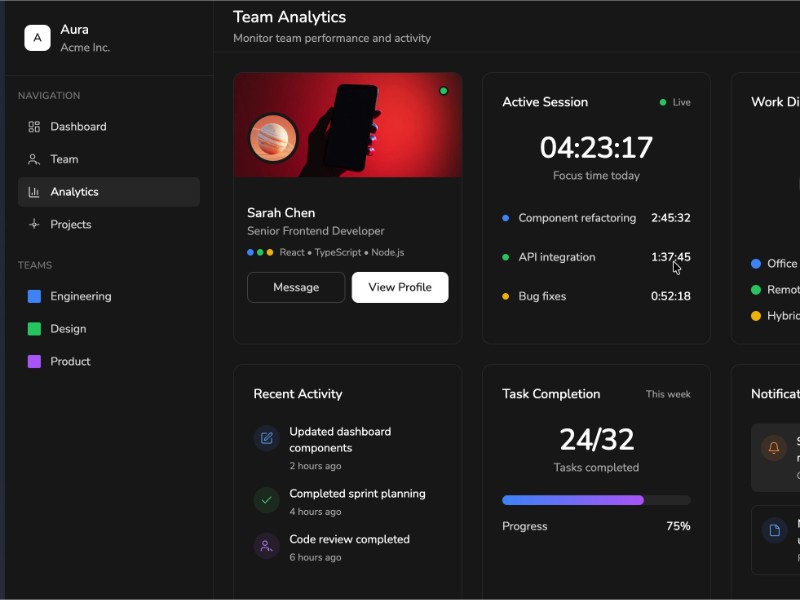Click the green online status dot on profile banner

[x=443, y=91]
